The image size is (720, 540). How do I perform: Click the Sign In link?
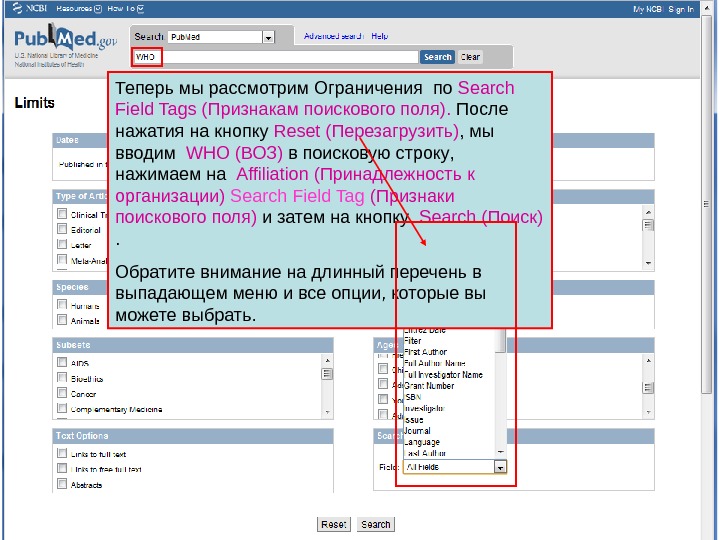pyautogui.click(x=681, y=9)
